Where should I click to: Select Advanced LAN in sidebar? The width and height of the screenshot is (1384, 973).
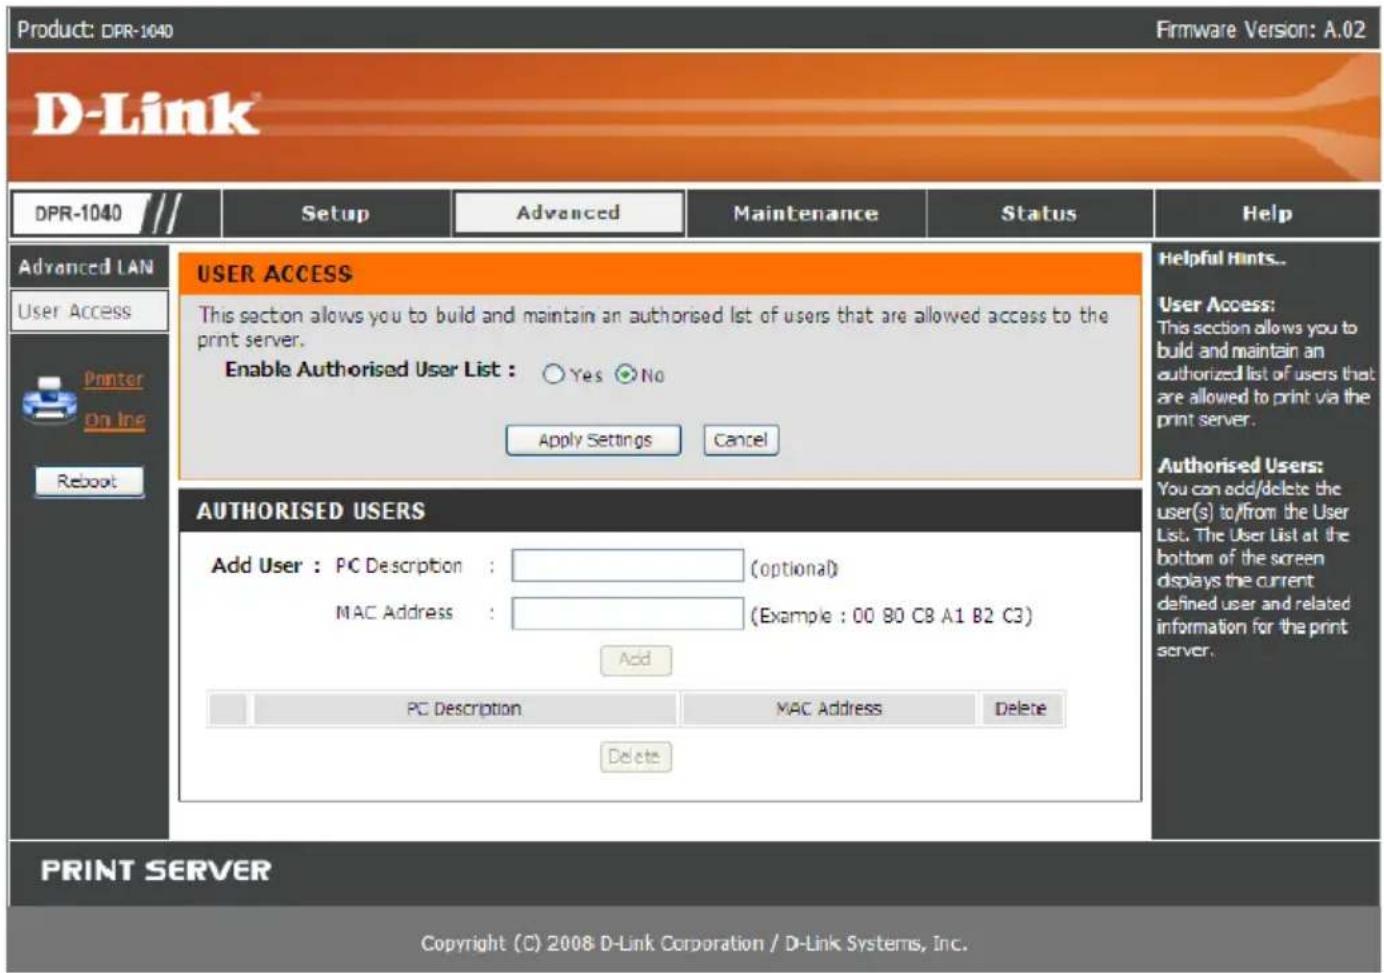[87, 267]
